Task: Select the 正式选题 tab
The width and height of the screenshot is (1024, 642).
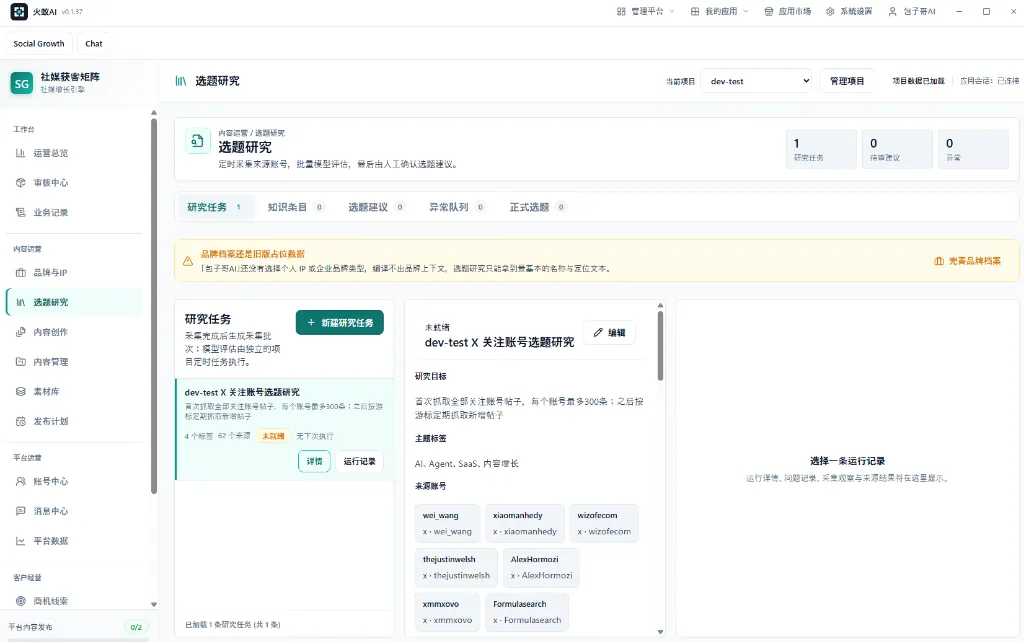Action: tap(537, 207)
